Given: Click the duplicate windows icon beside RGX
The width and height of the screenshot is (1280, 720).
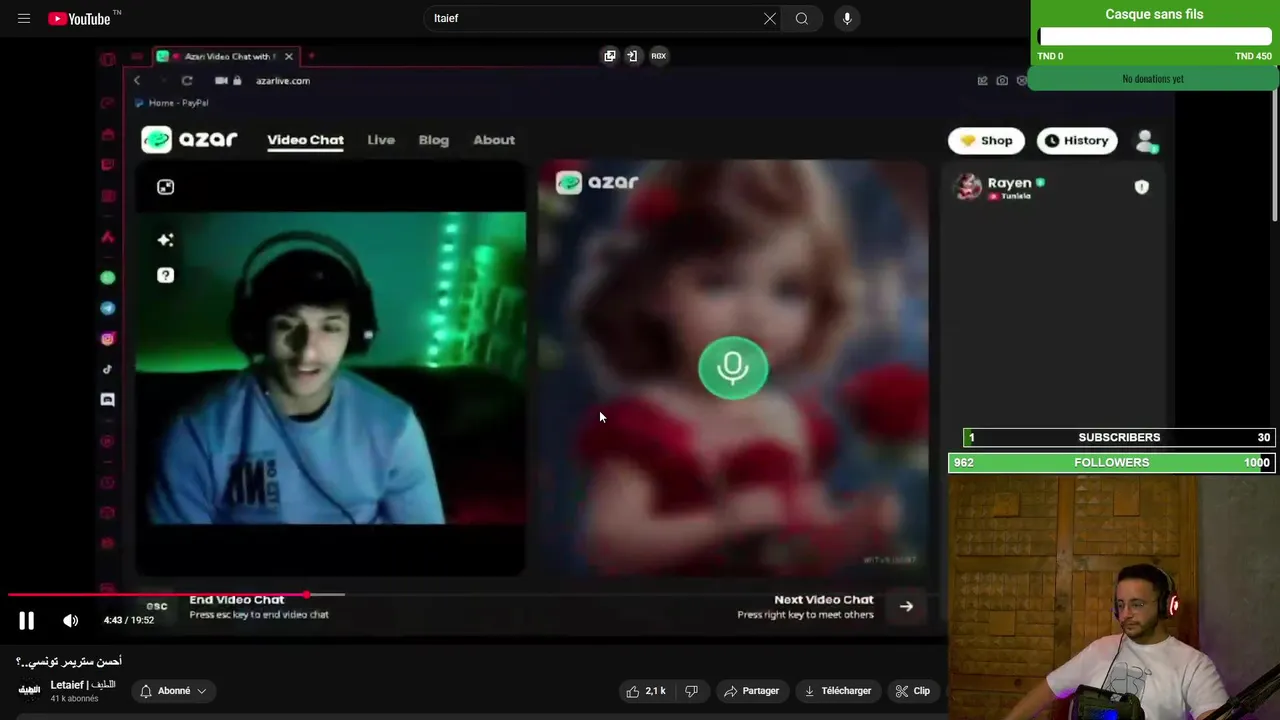Looking at the screenshot, I should pyautogui.click(x=610, y=56).
